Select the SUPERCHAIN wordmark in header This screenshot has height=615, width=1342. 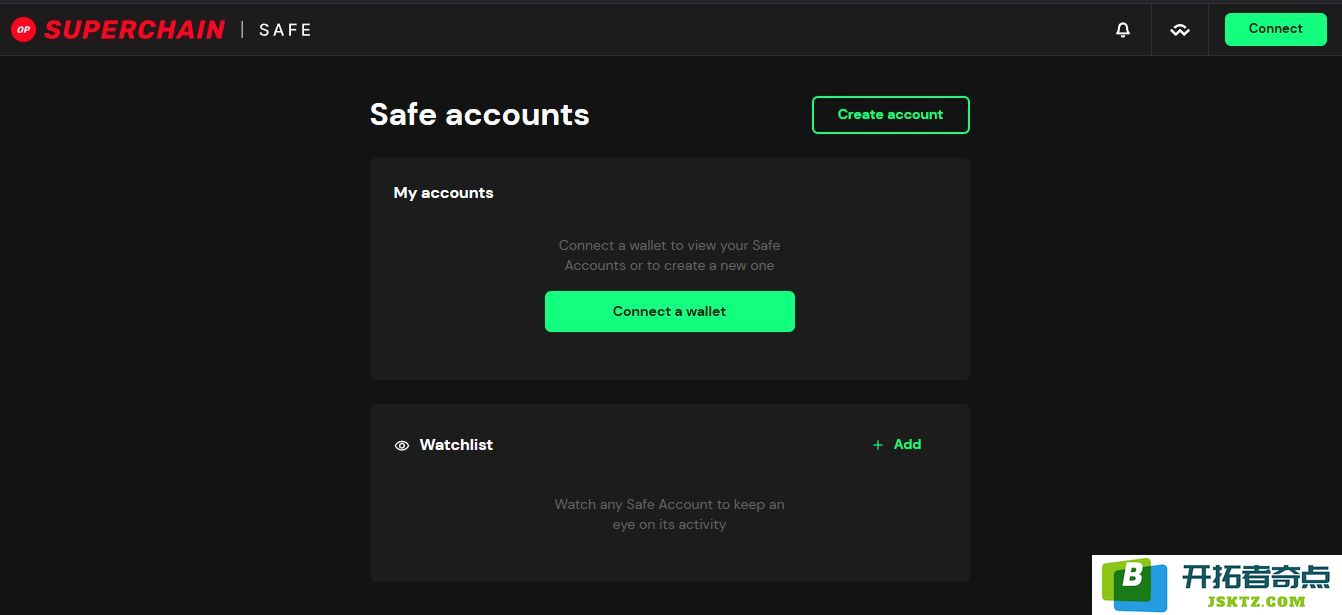click(134, 30)
